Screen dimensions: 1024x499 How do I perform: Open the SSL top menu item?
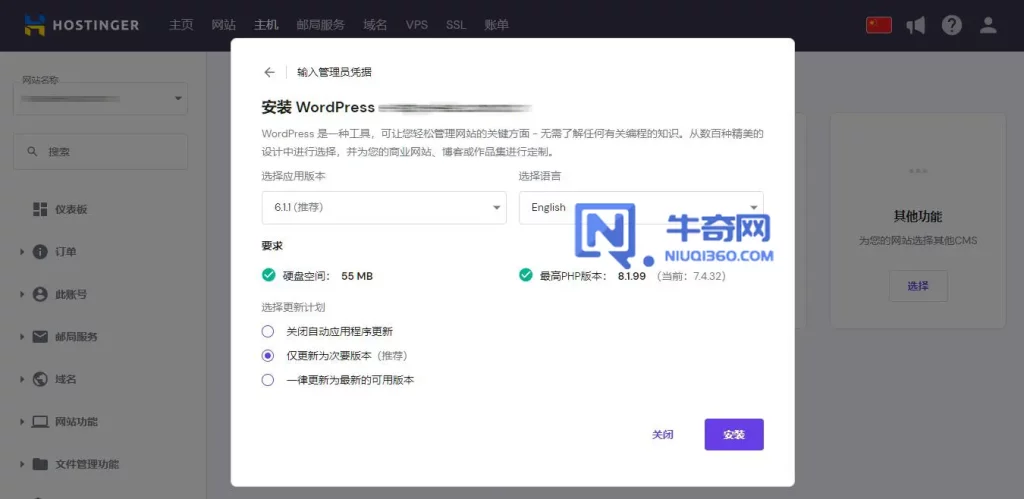click(456, 25)
